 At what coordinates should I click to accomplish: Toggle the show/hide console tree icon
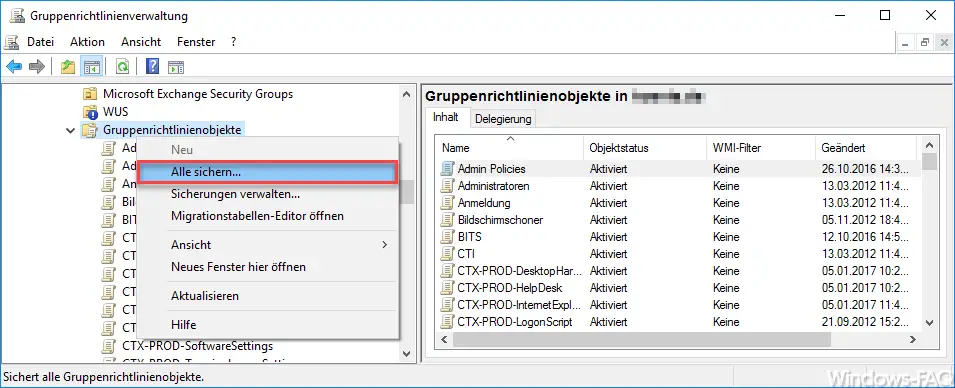coord(91,66)
